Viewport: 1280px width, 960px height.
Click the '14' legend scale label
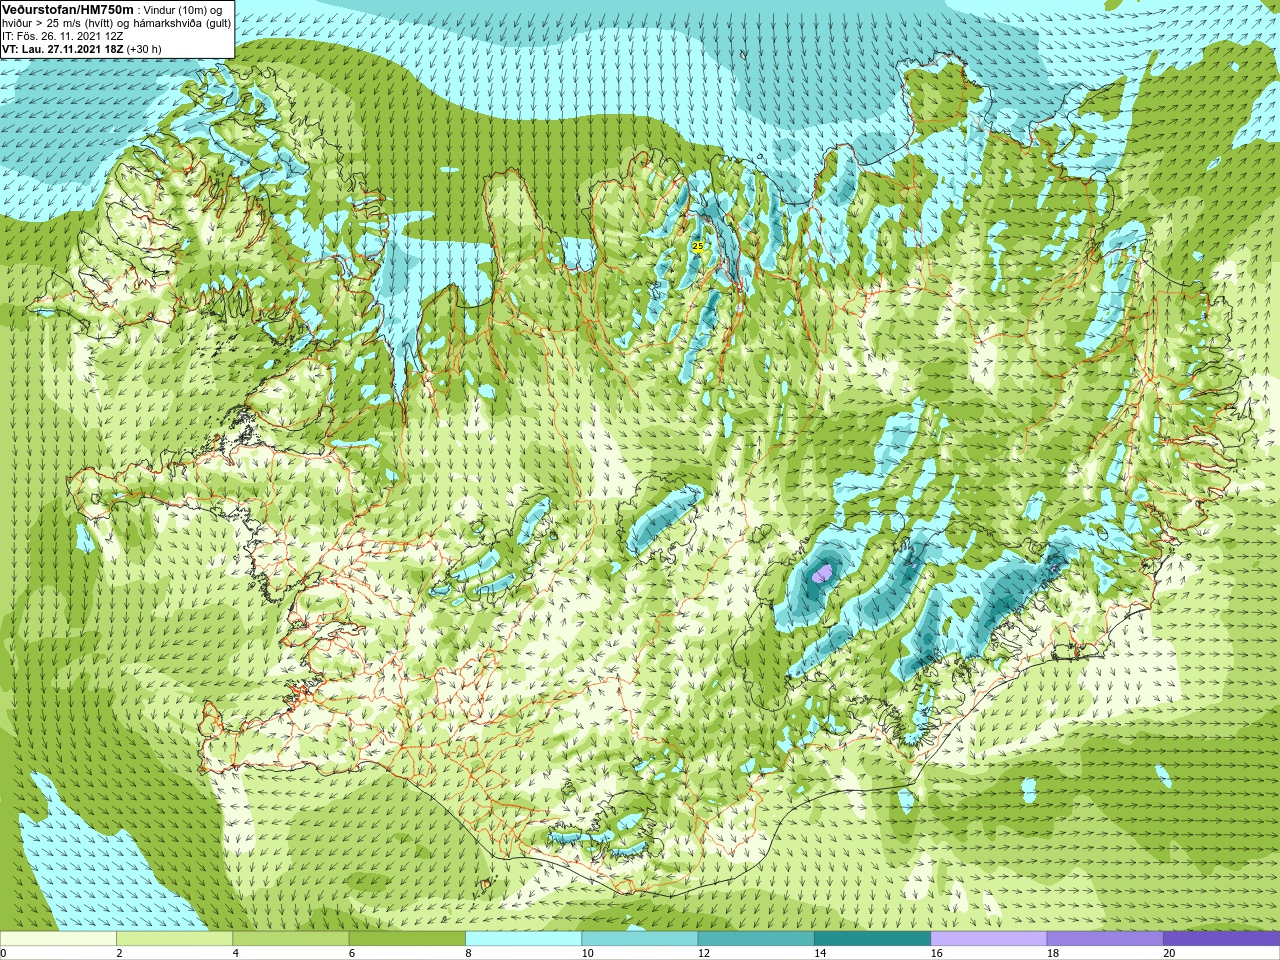(x=820, y=953)
